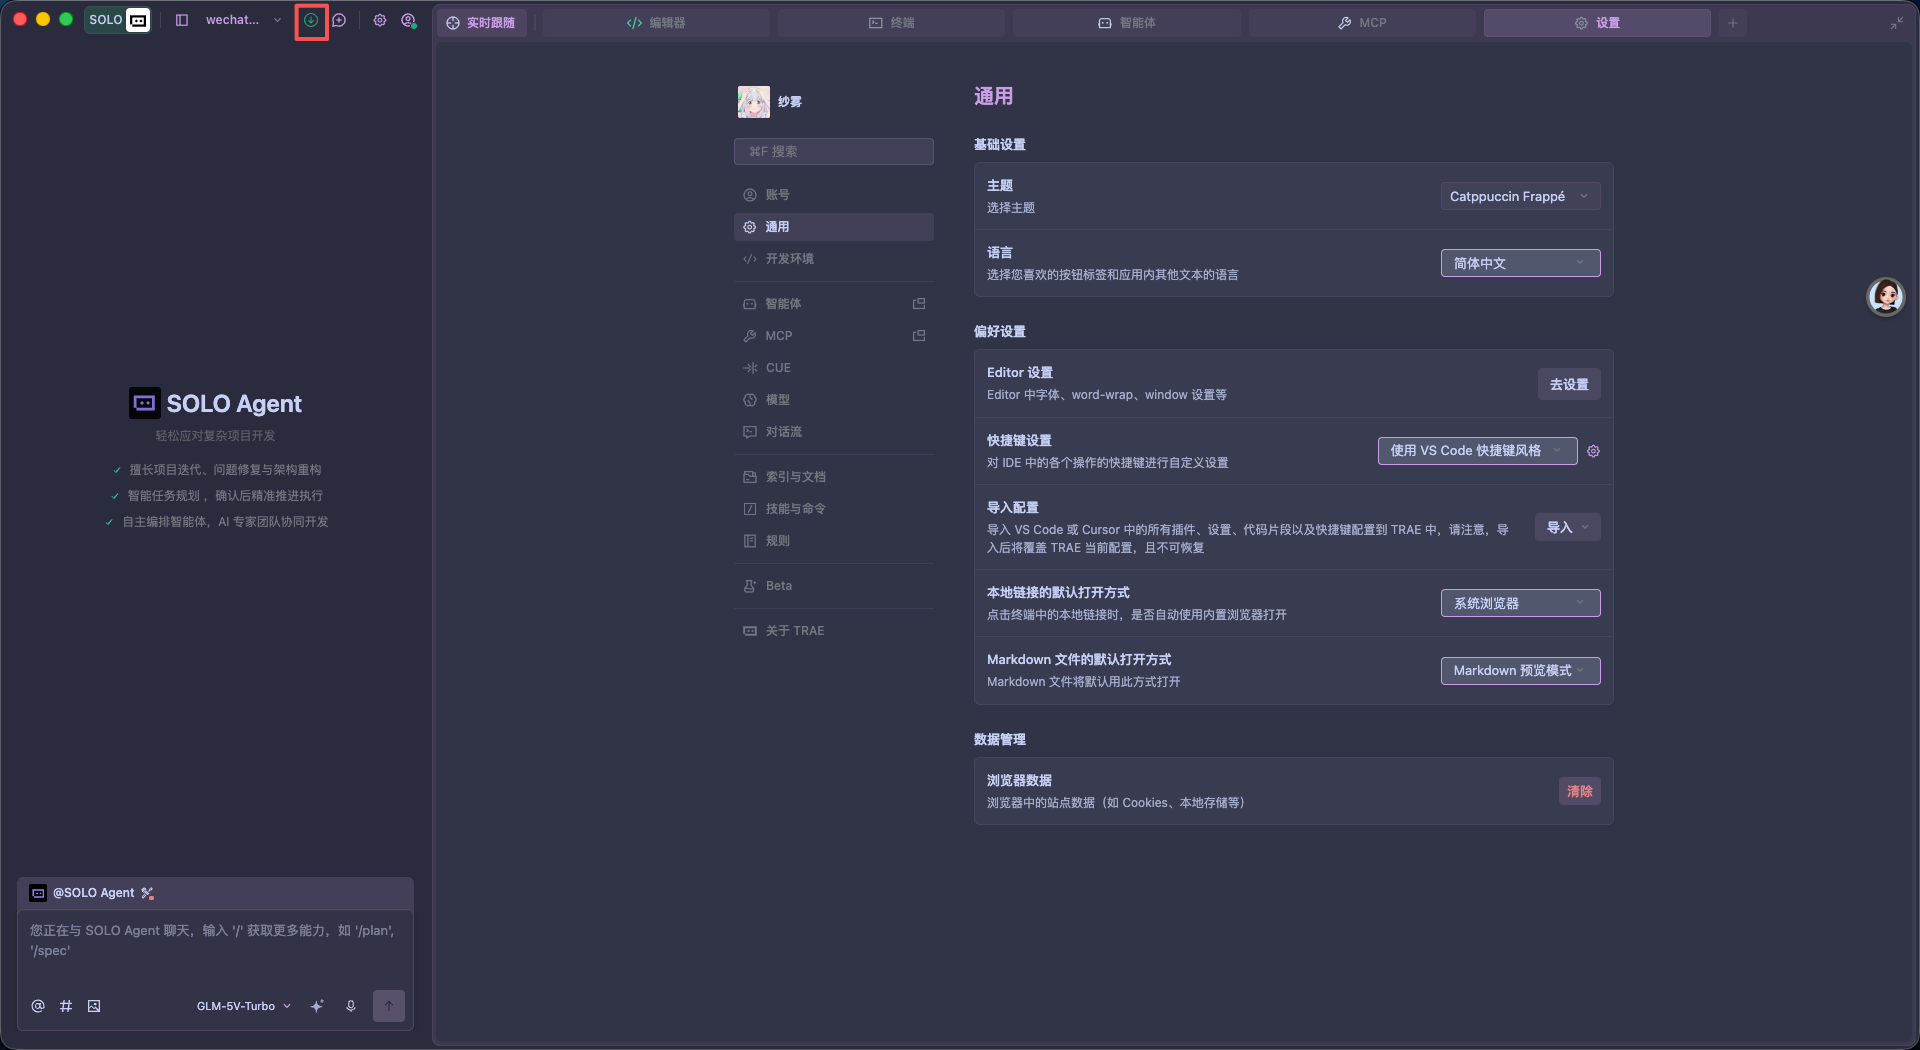The width and height of the screenshot is (1920, 1050).
Task: Select 模型 in settings sidebar
Action: 834,400
